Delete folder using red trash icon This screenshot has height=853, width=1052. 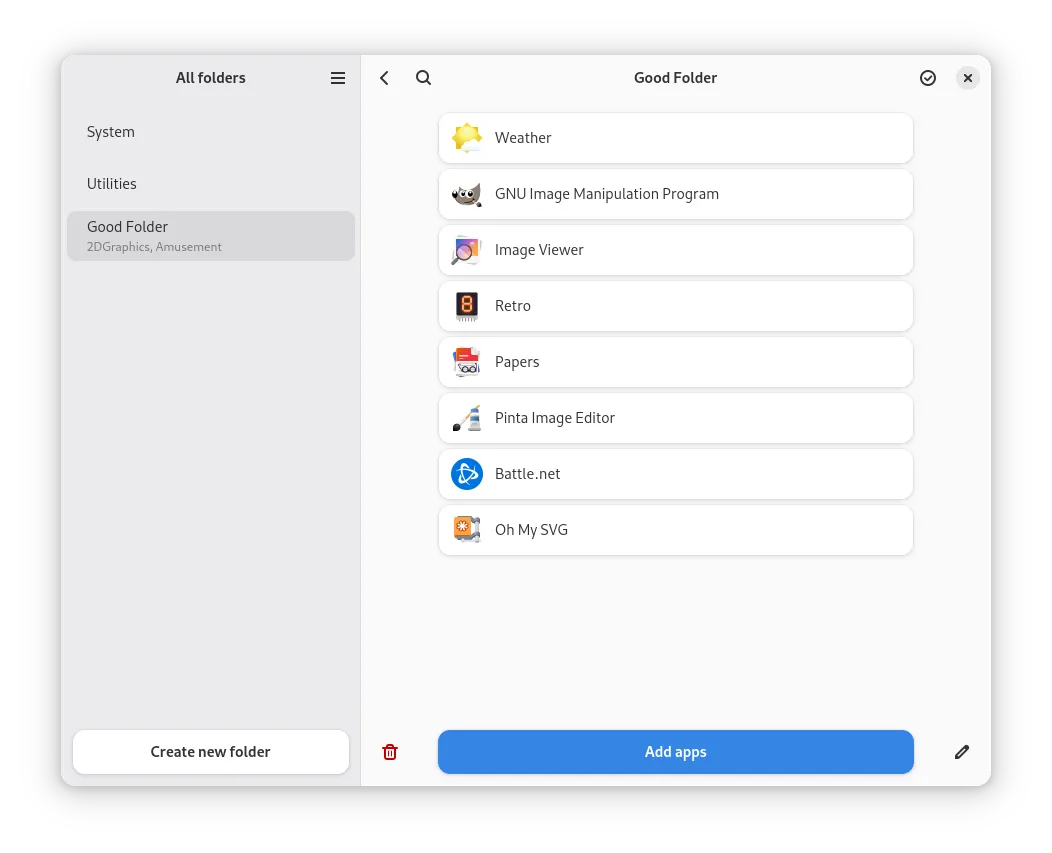pyautogui.click(x=390, y=752)
